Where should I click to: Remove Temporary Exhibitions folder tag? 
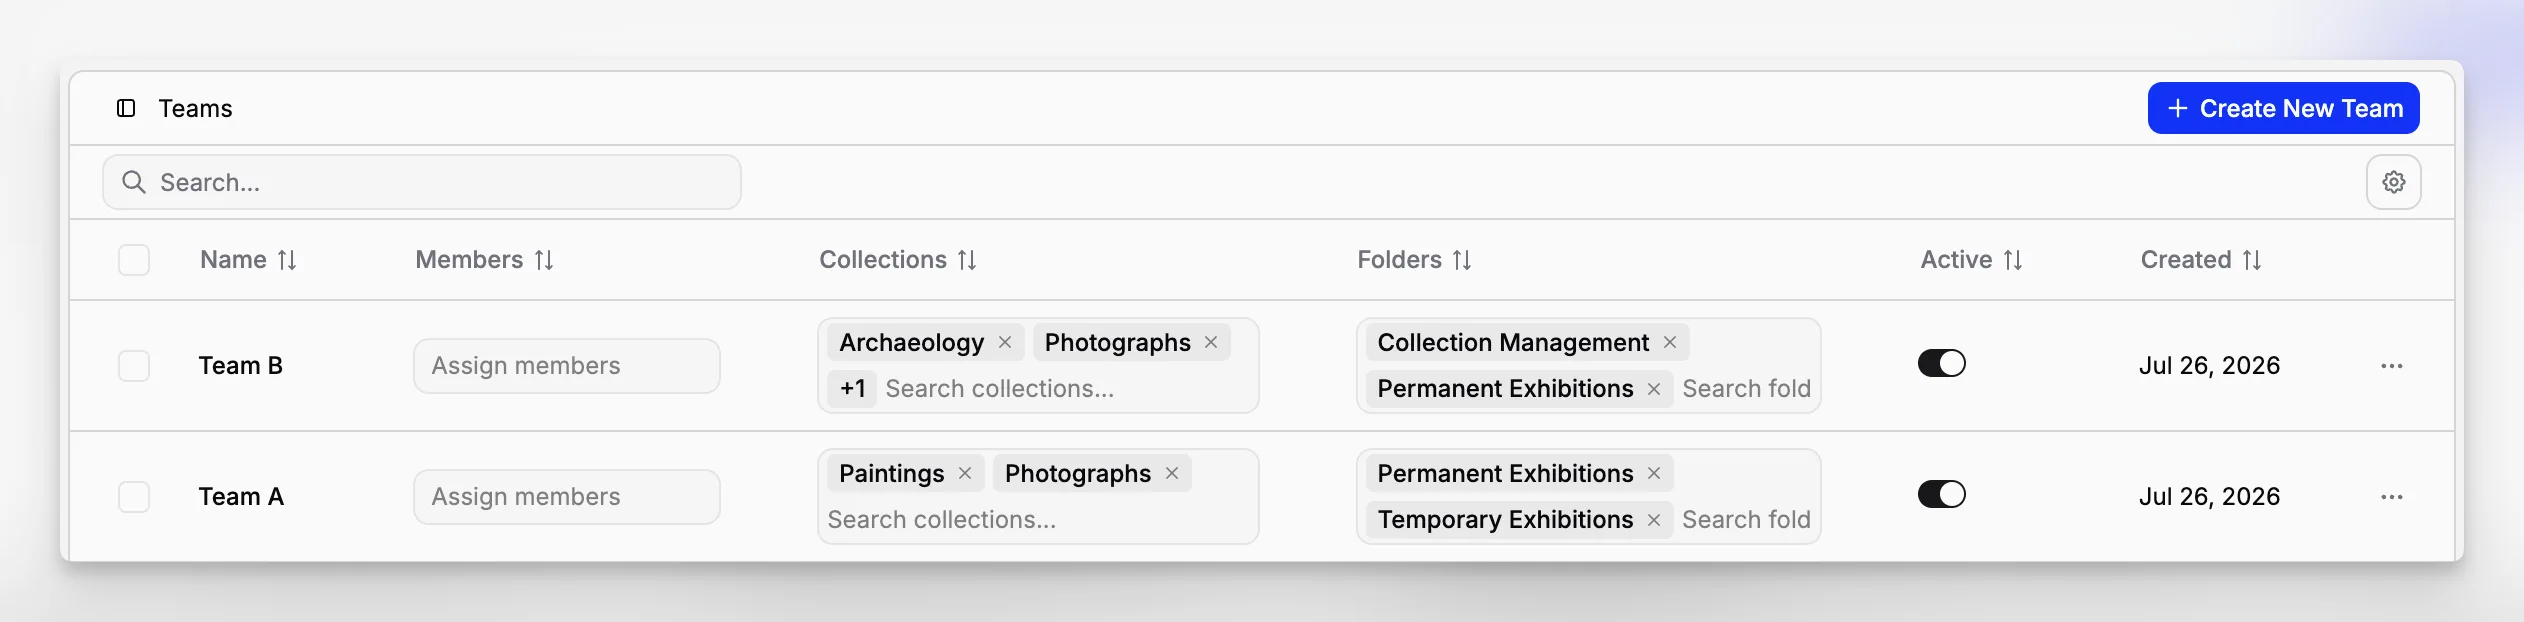click(x=1654, y=520)
